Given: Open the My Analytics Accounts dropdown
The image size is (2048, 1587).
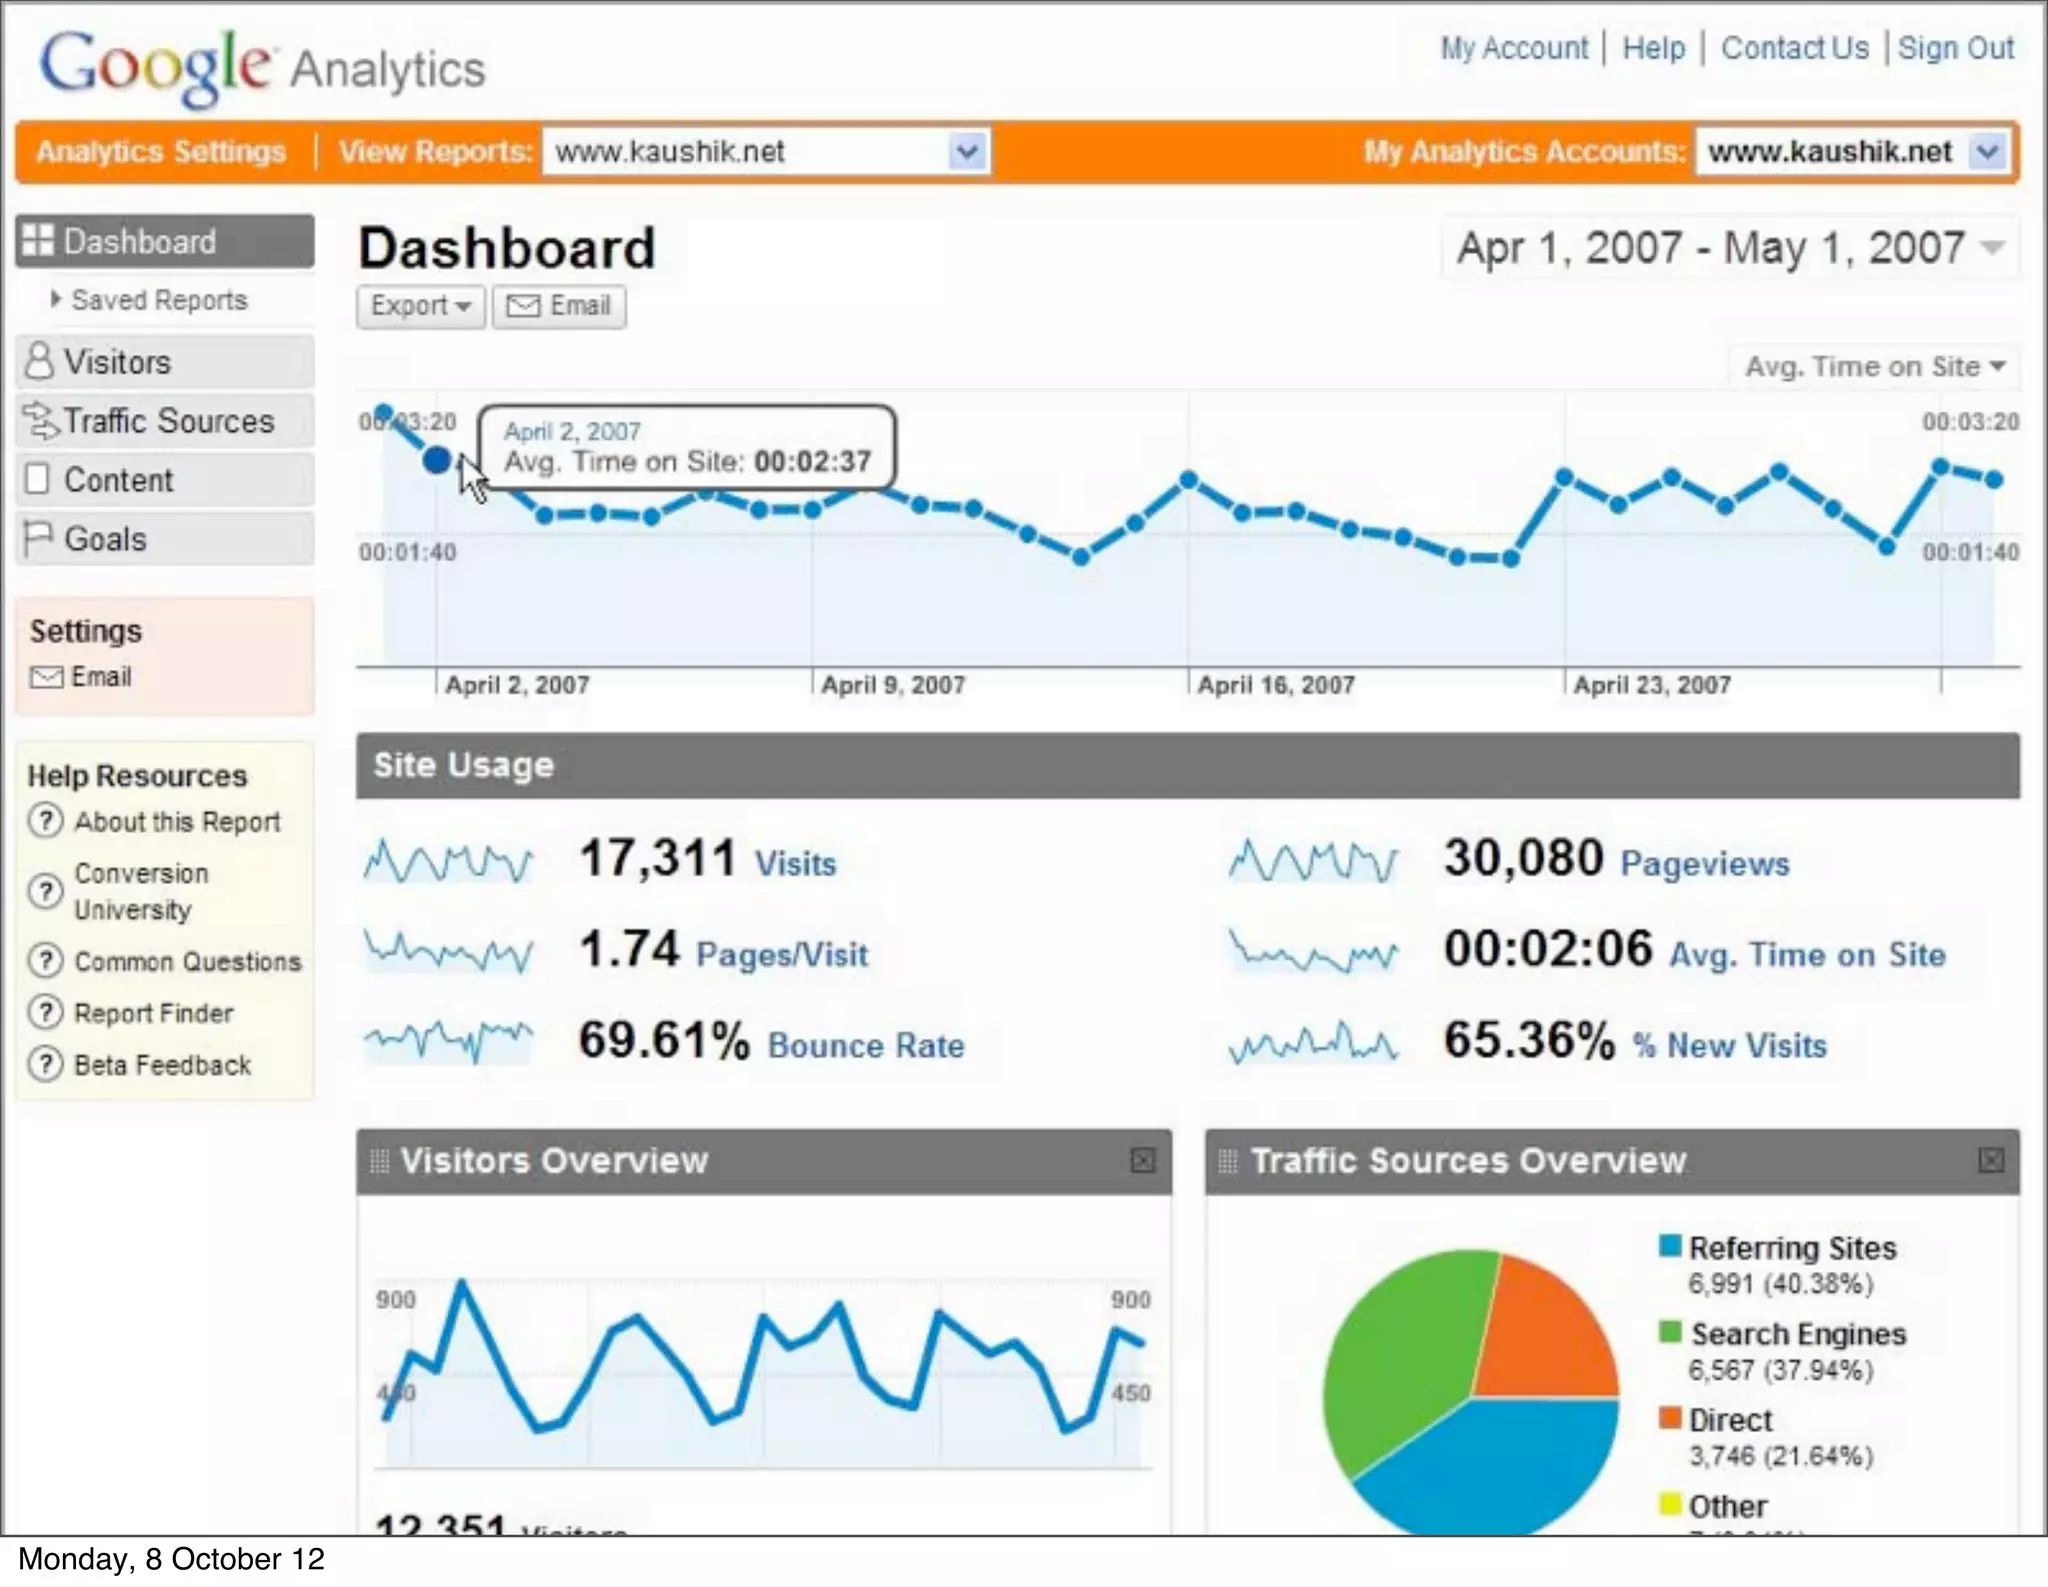Looking at the screenshot, I should 1988,152.
